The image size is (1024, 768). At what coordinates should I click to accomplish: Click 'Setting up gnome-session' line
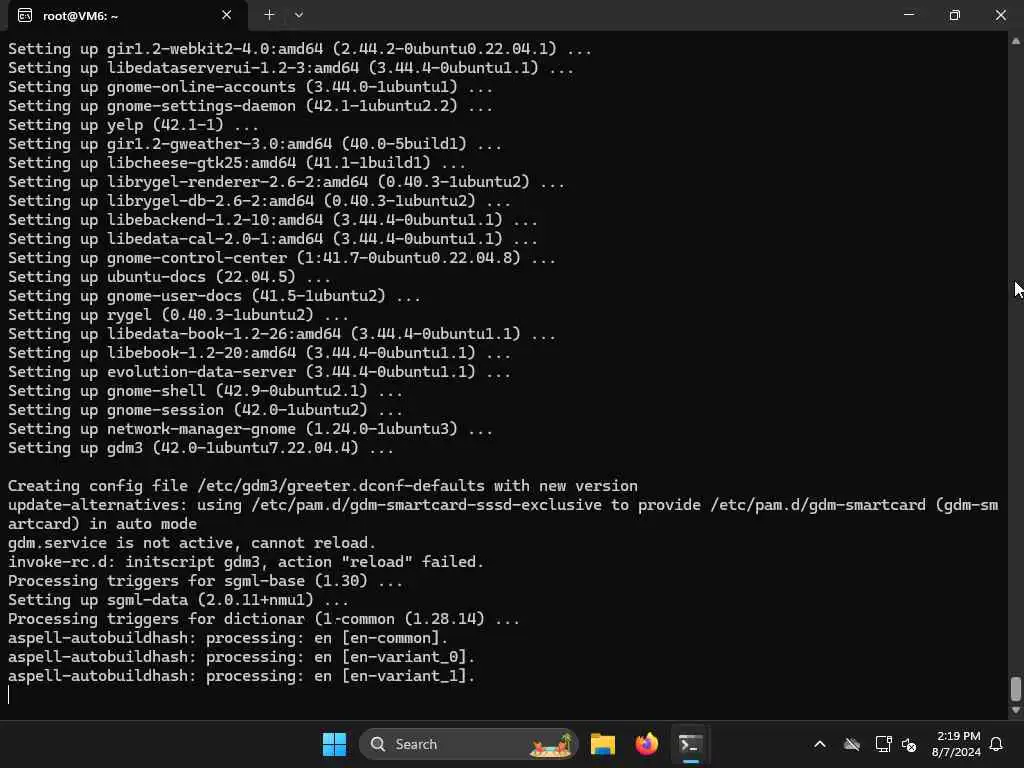click(x=205, y=410)
